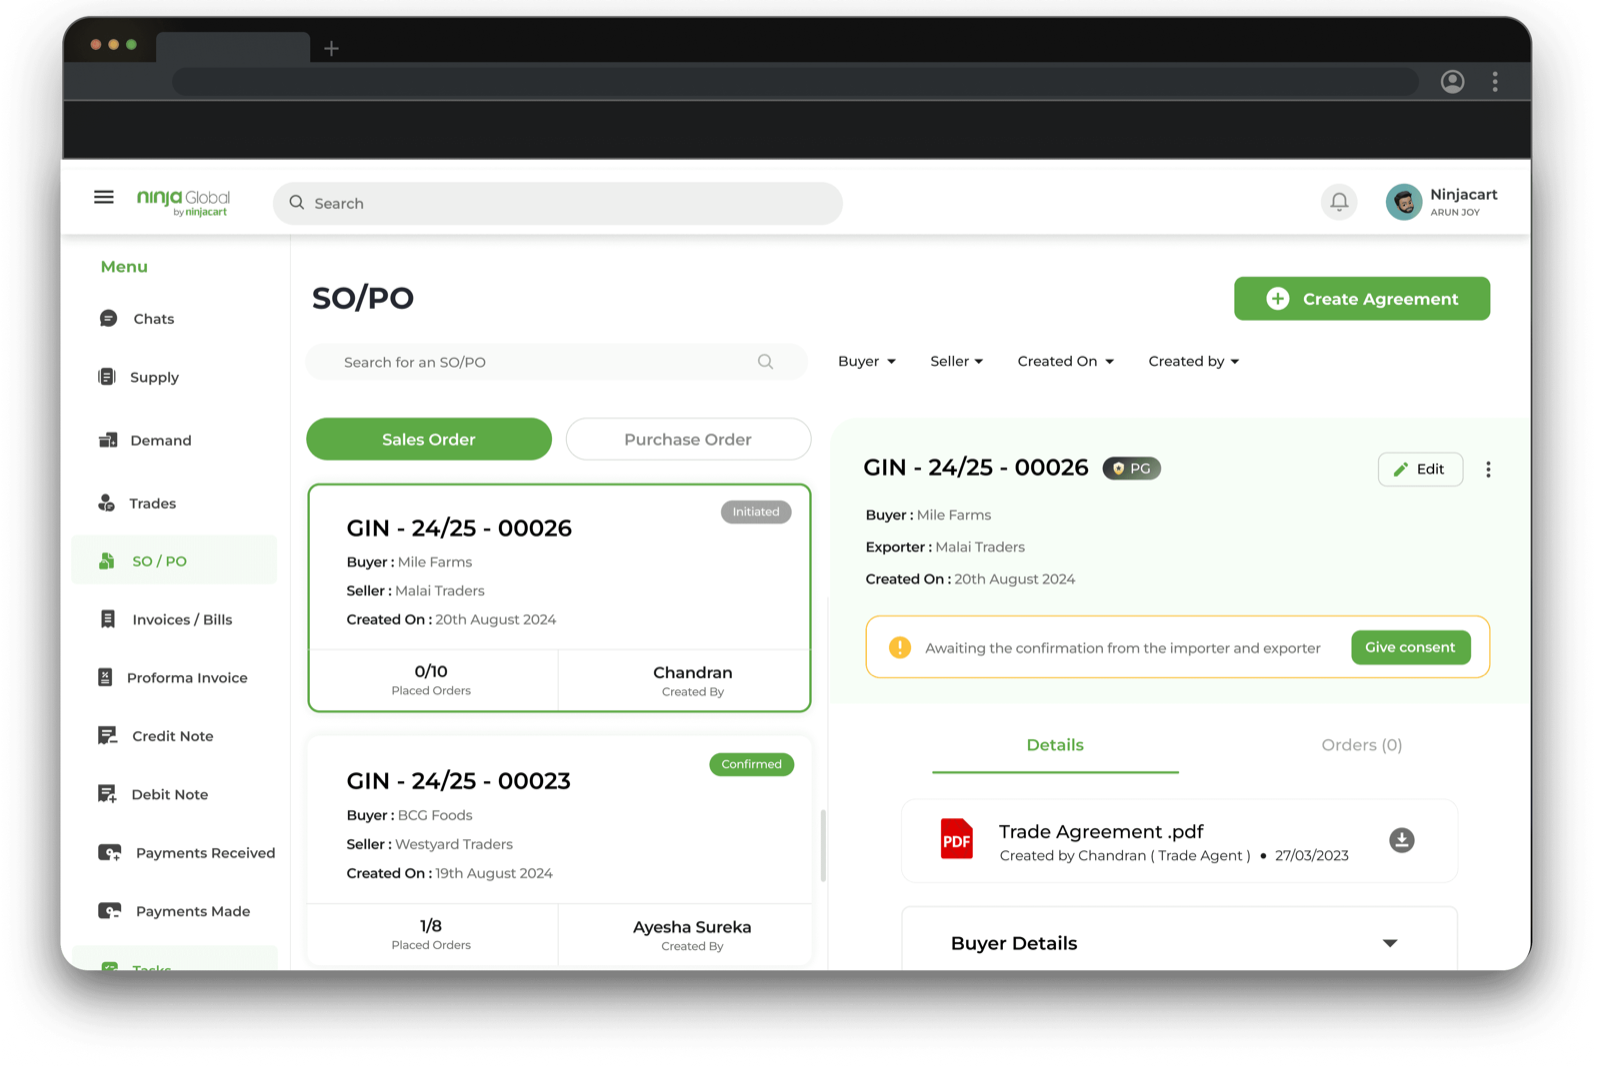Click the Ninja Global logo
The image size is (1600, 1091).
tap(183, 202)
